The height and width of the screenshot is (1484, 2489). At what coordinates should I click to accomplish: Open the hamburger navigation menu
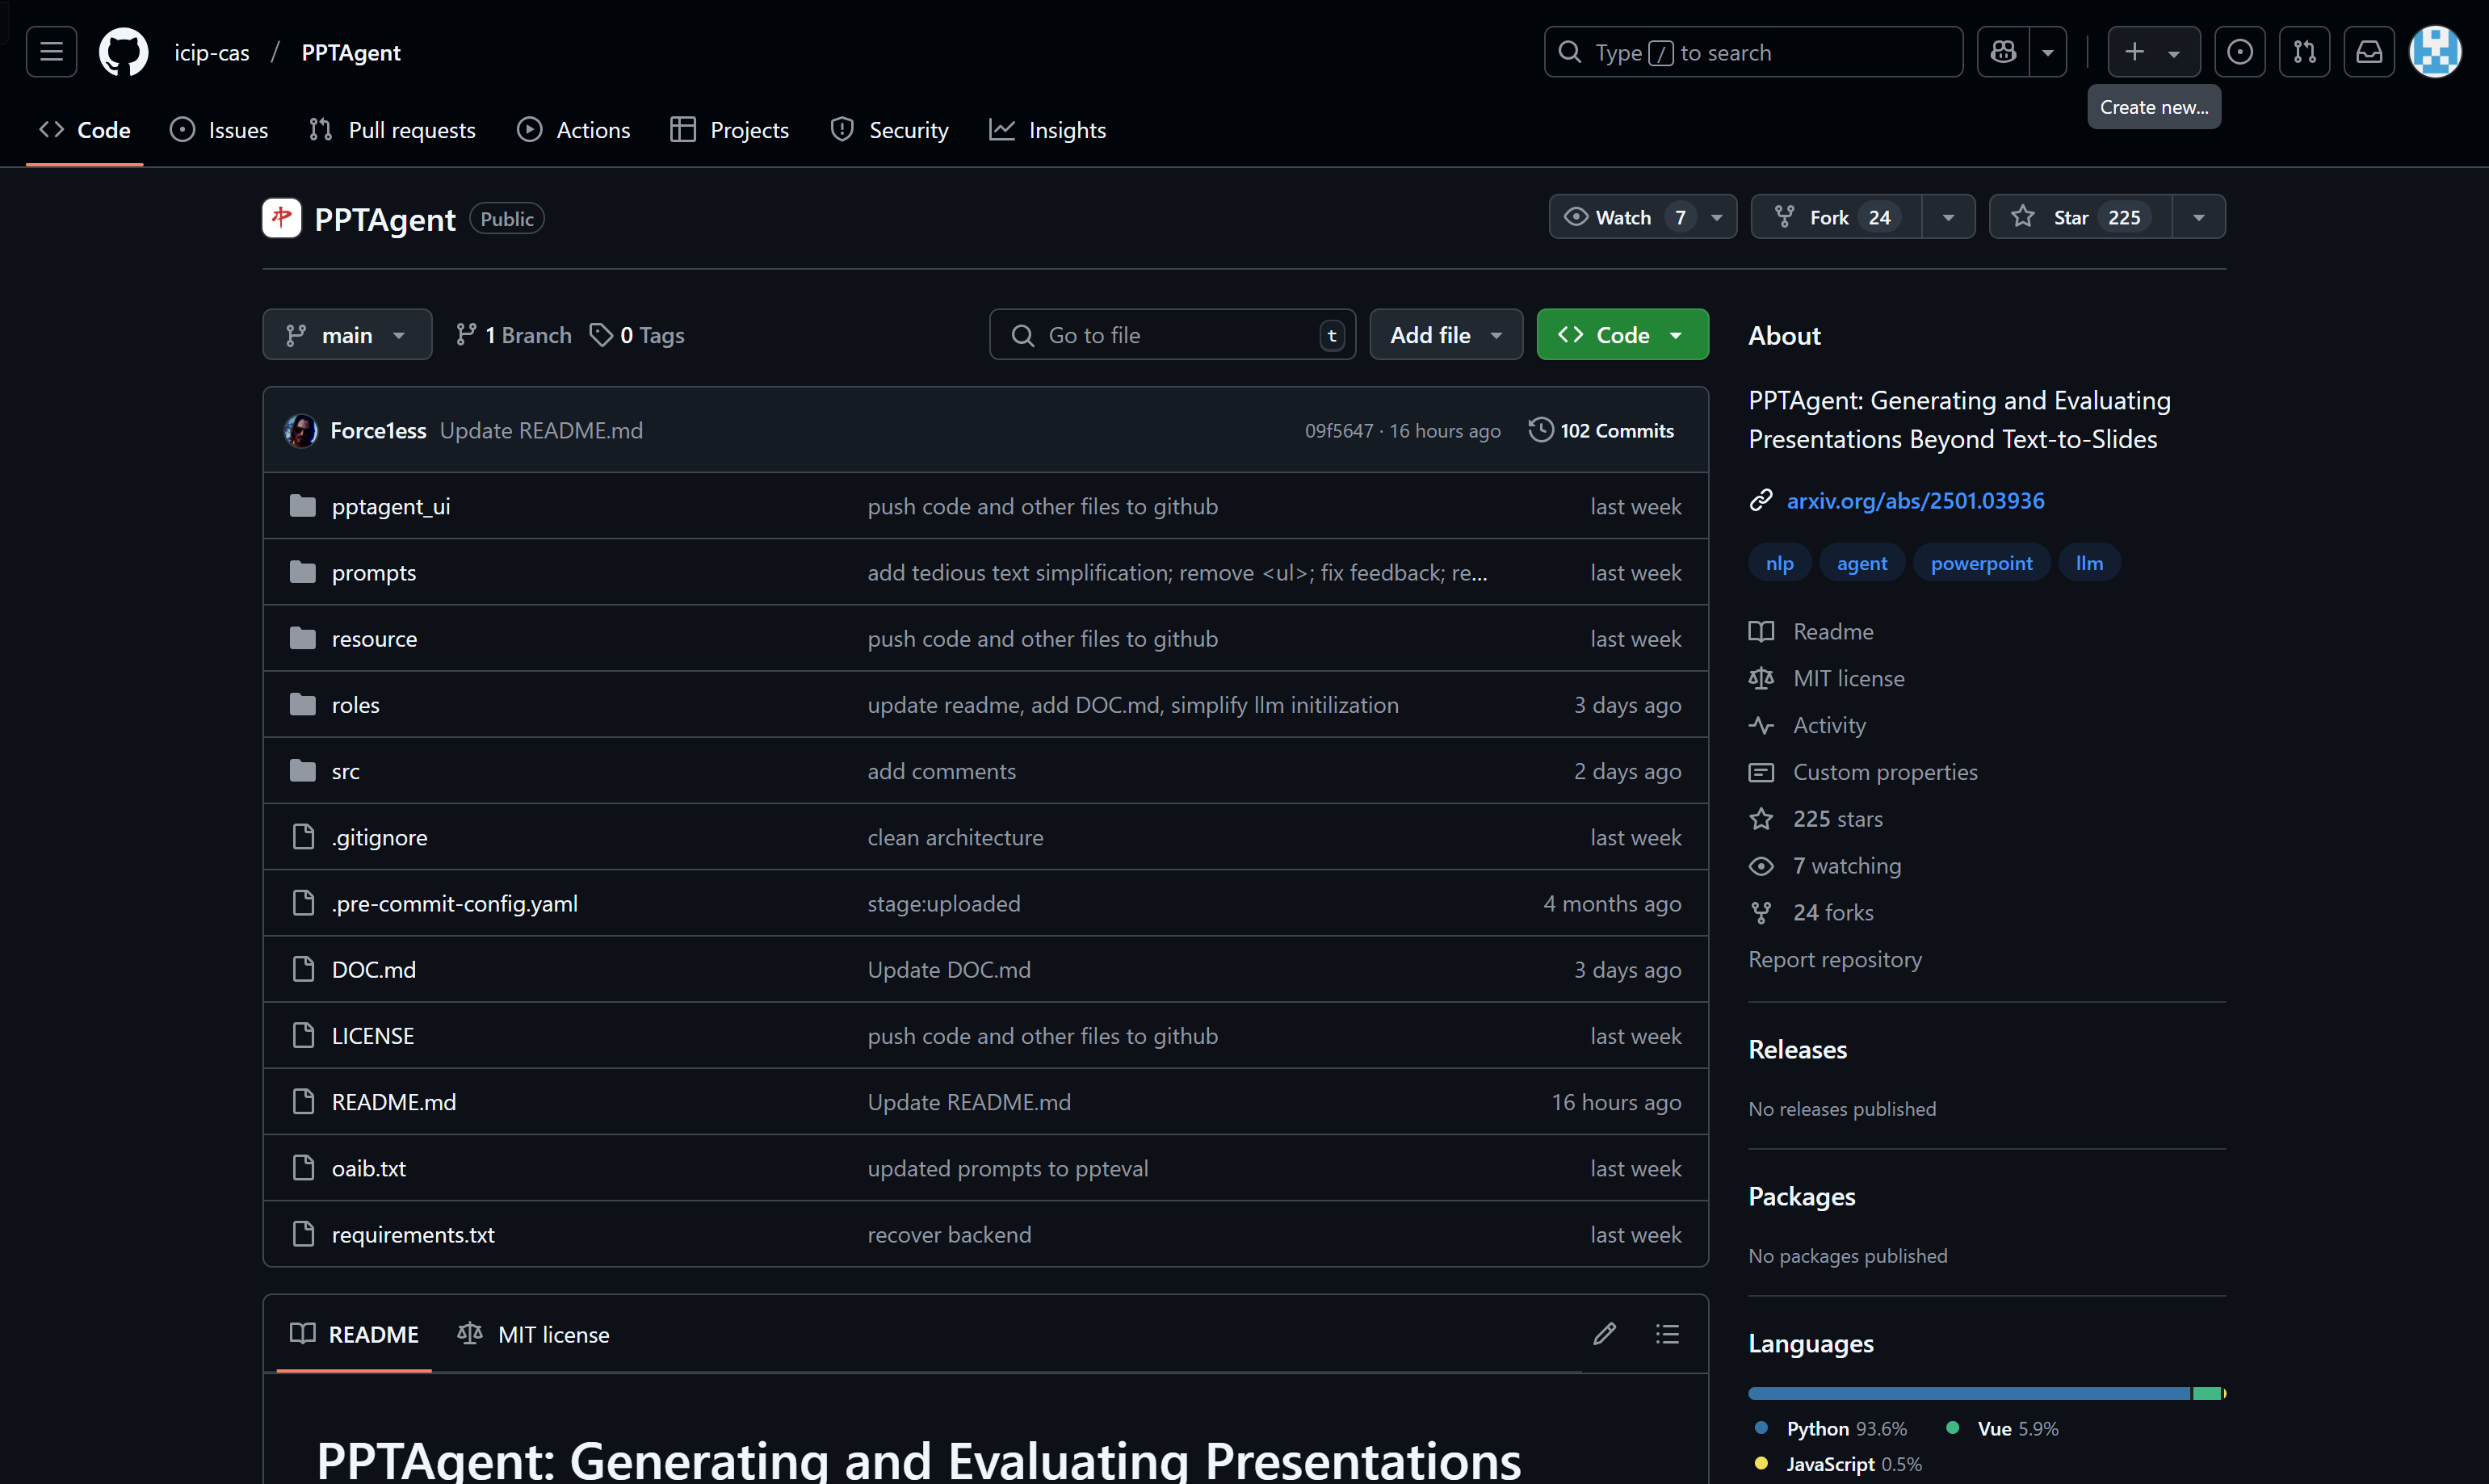click(x=51, y=52)
